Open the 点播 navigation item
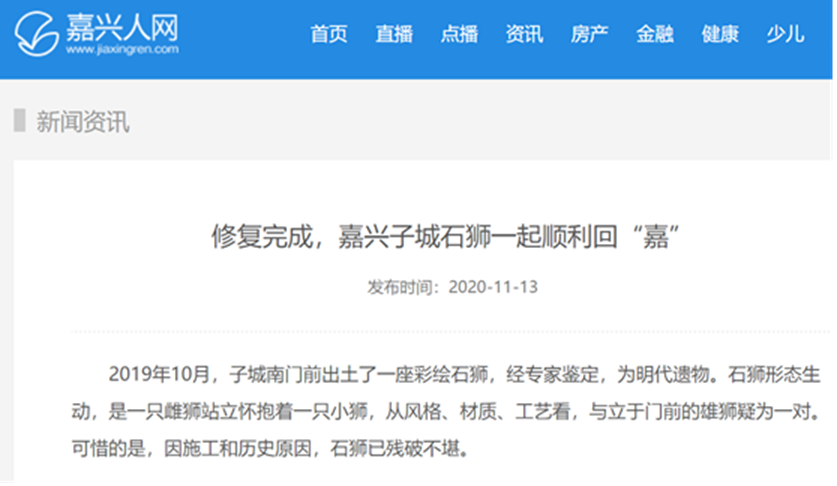Screen dimensions: 837x486 click(x=459, y=34)
